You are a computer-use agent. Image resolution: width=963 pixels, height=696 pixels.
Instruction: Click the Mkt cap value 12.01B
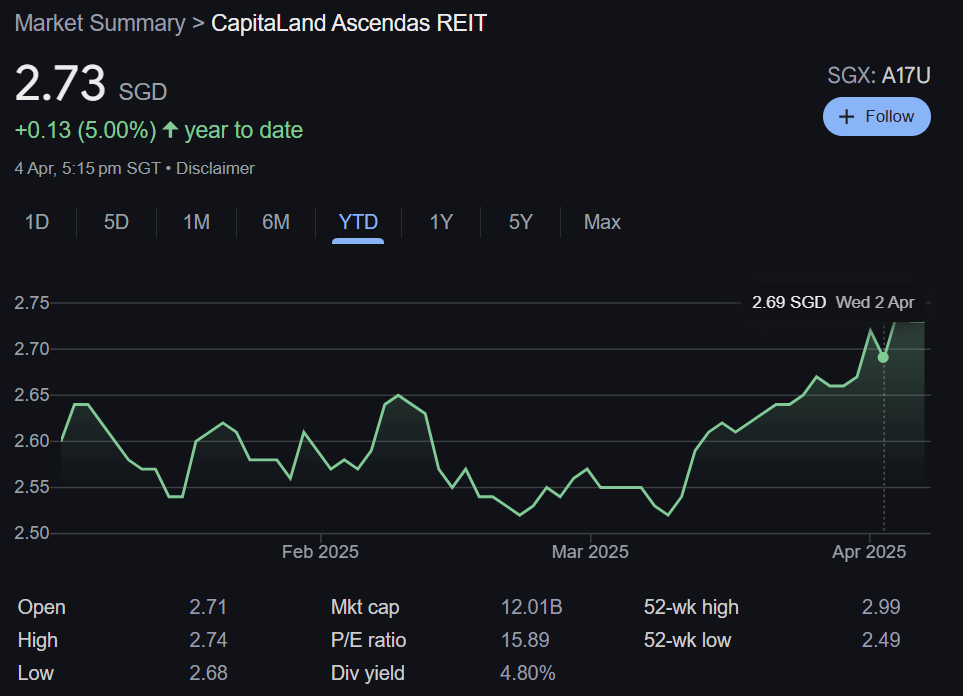(x=531, y=607)
